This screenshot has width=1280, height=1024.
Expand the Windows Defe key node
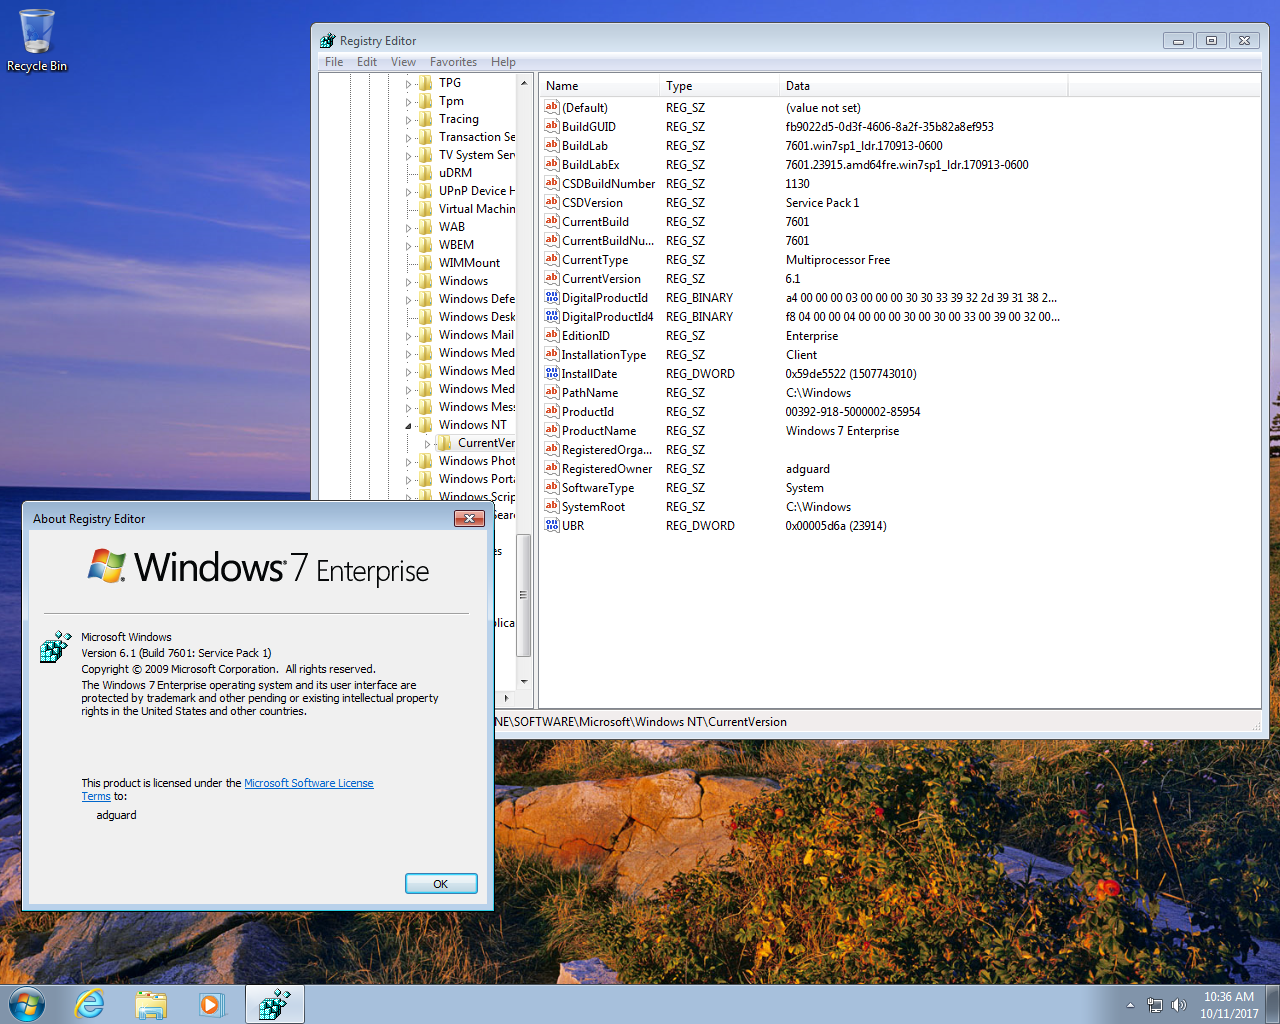click(409, 300)
